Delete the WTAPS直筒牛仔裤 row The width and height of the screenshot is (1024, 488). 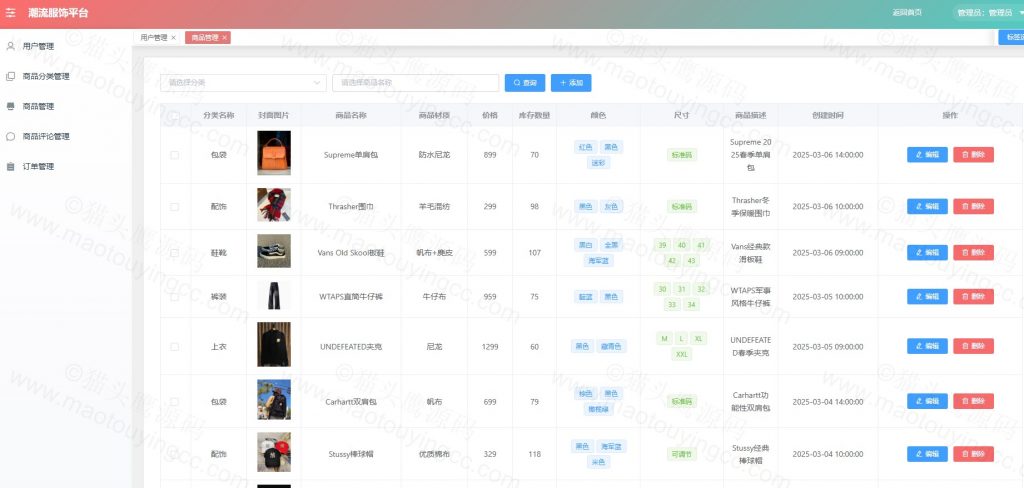point(974,297)
